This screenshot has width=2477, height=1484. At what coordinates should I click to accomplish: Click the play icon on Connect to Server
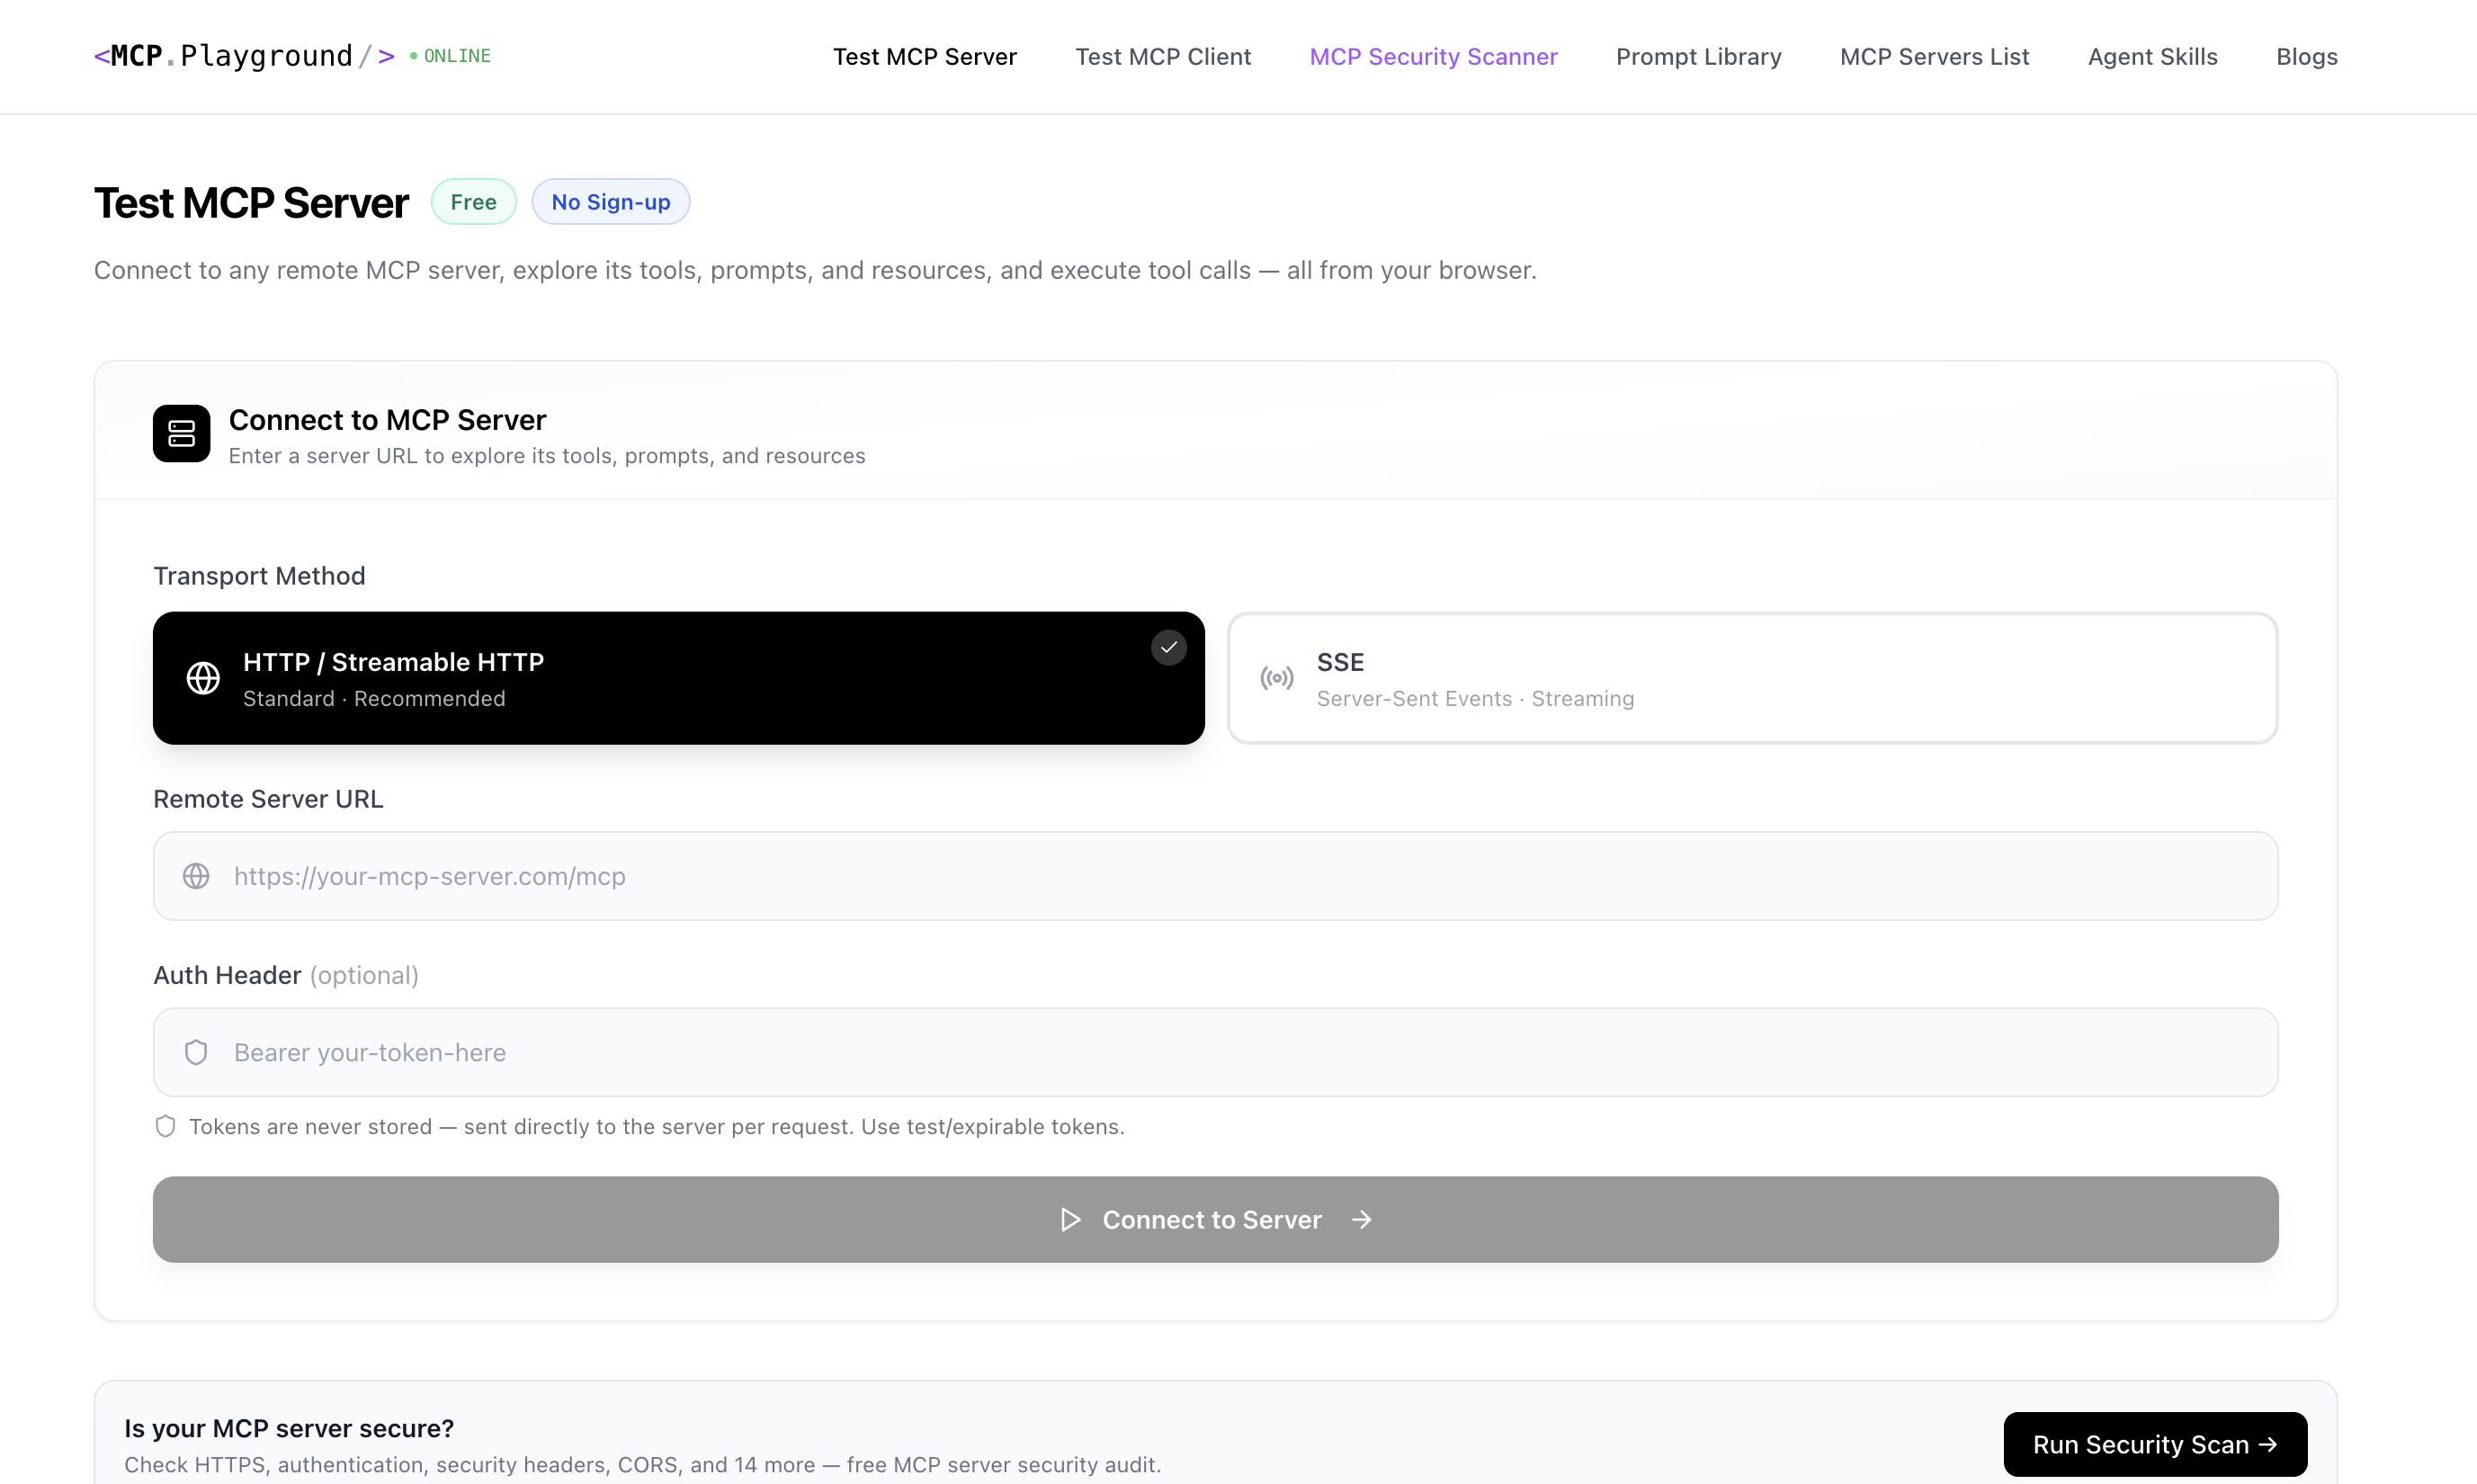1069,1219
